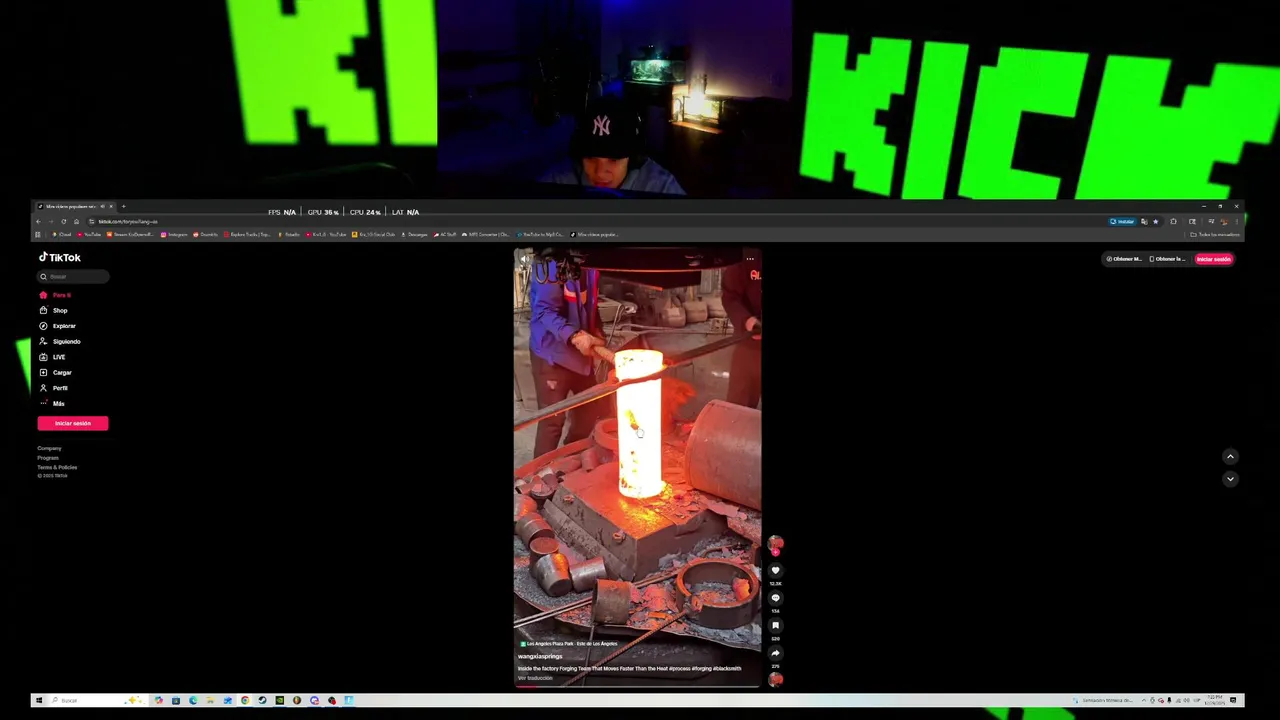Image resolution: width=1280 pixels, height=720 pixels.
Task: Click the Los Angeles Plaza Park location tag
Action: click(x=569, y=644)
